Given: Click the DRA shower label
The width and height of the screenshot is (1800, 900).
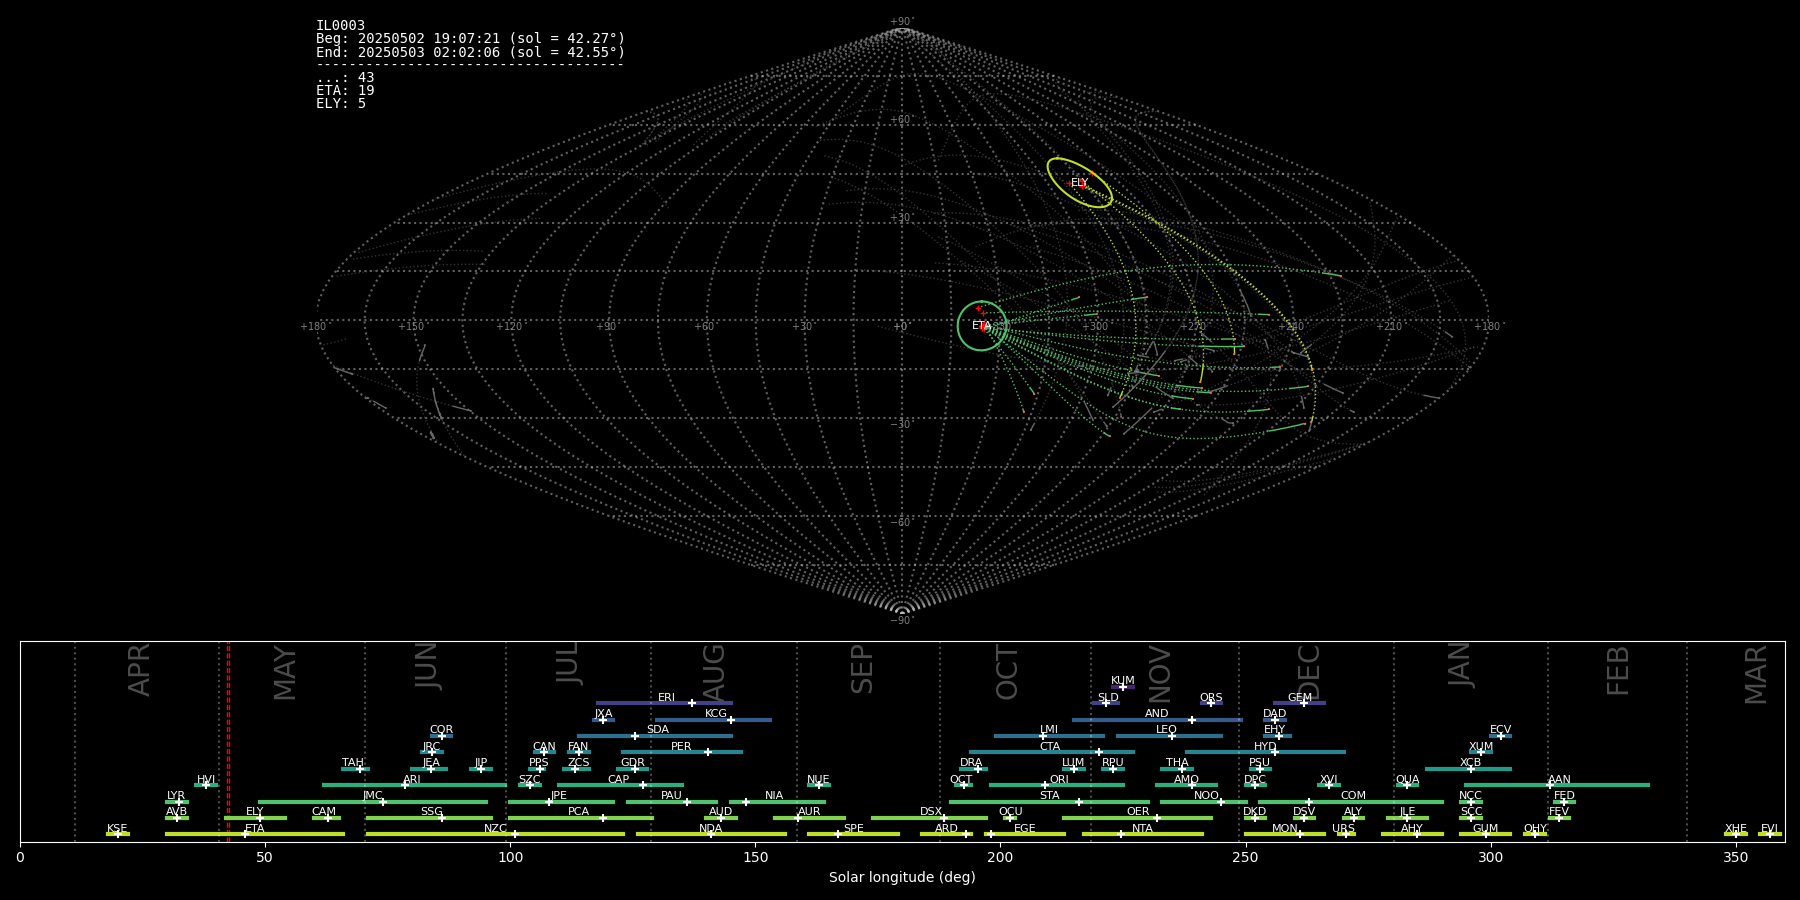Looking at the screenshot, I should point(971,763).
